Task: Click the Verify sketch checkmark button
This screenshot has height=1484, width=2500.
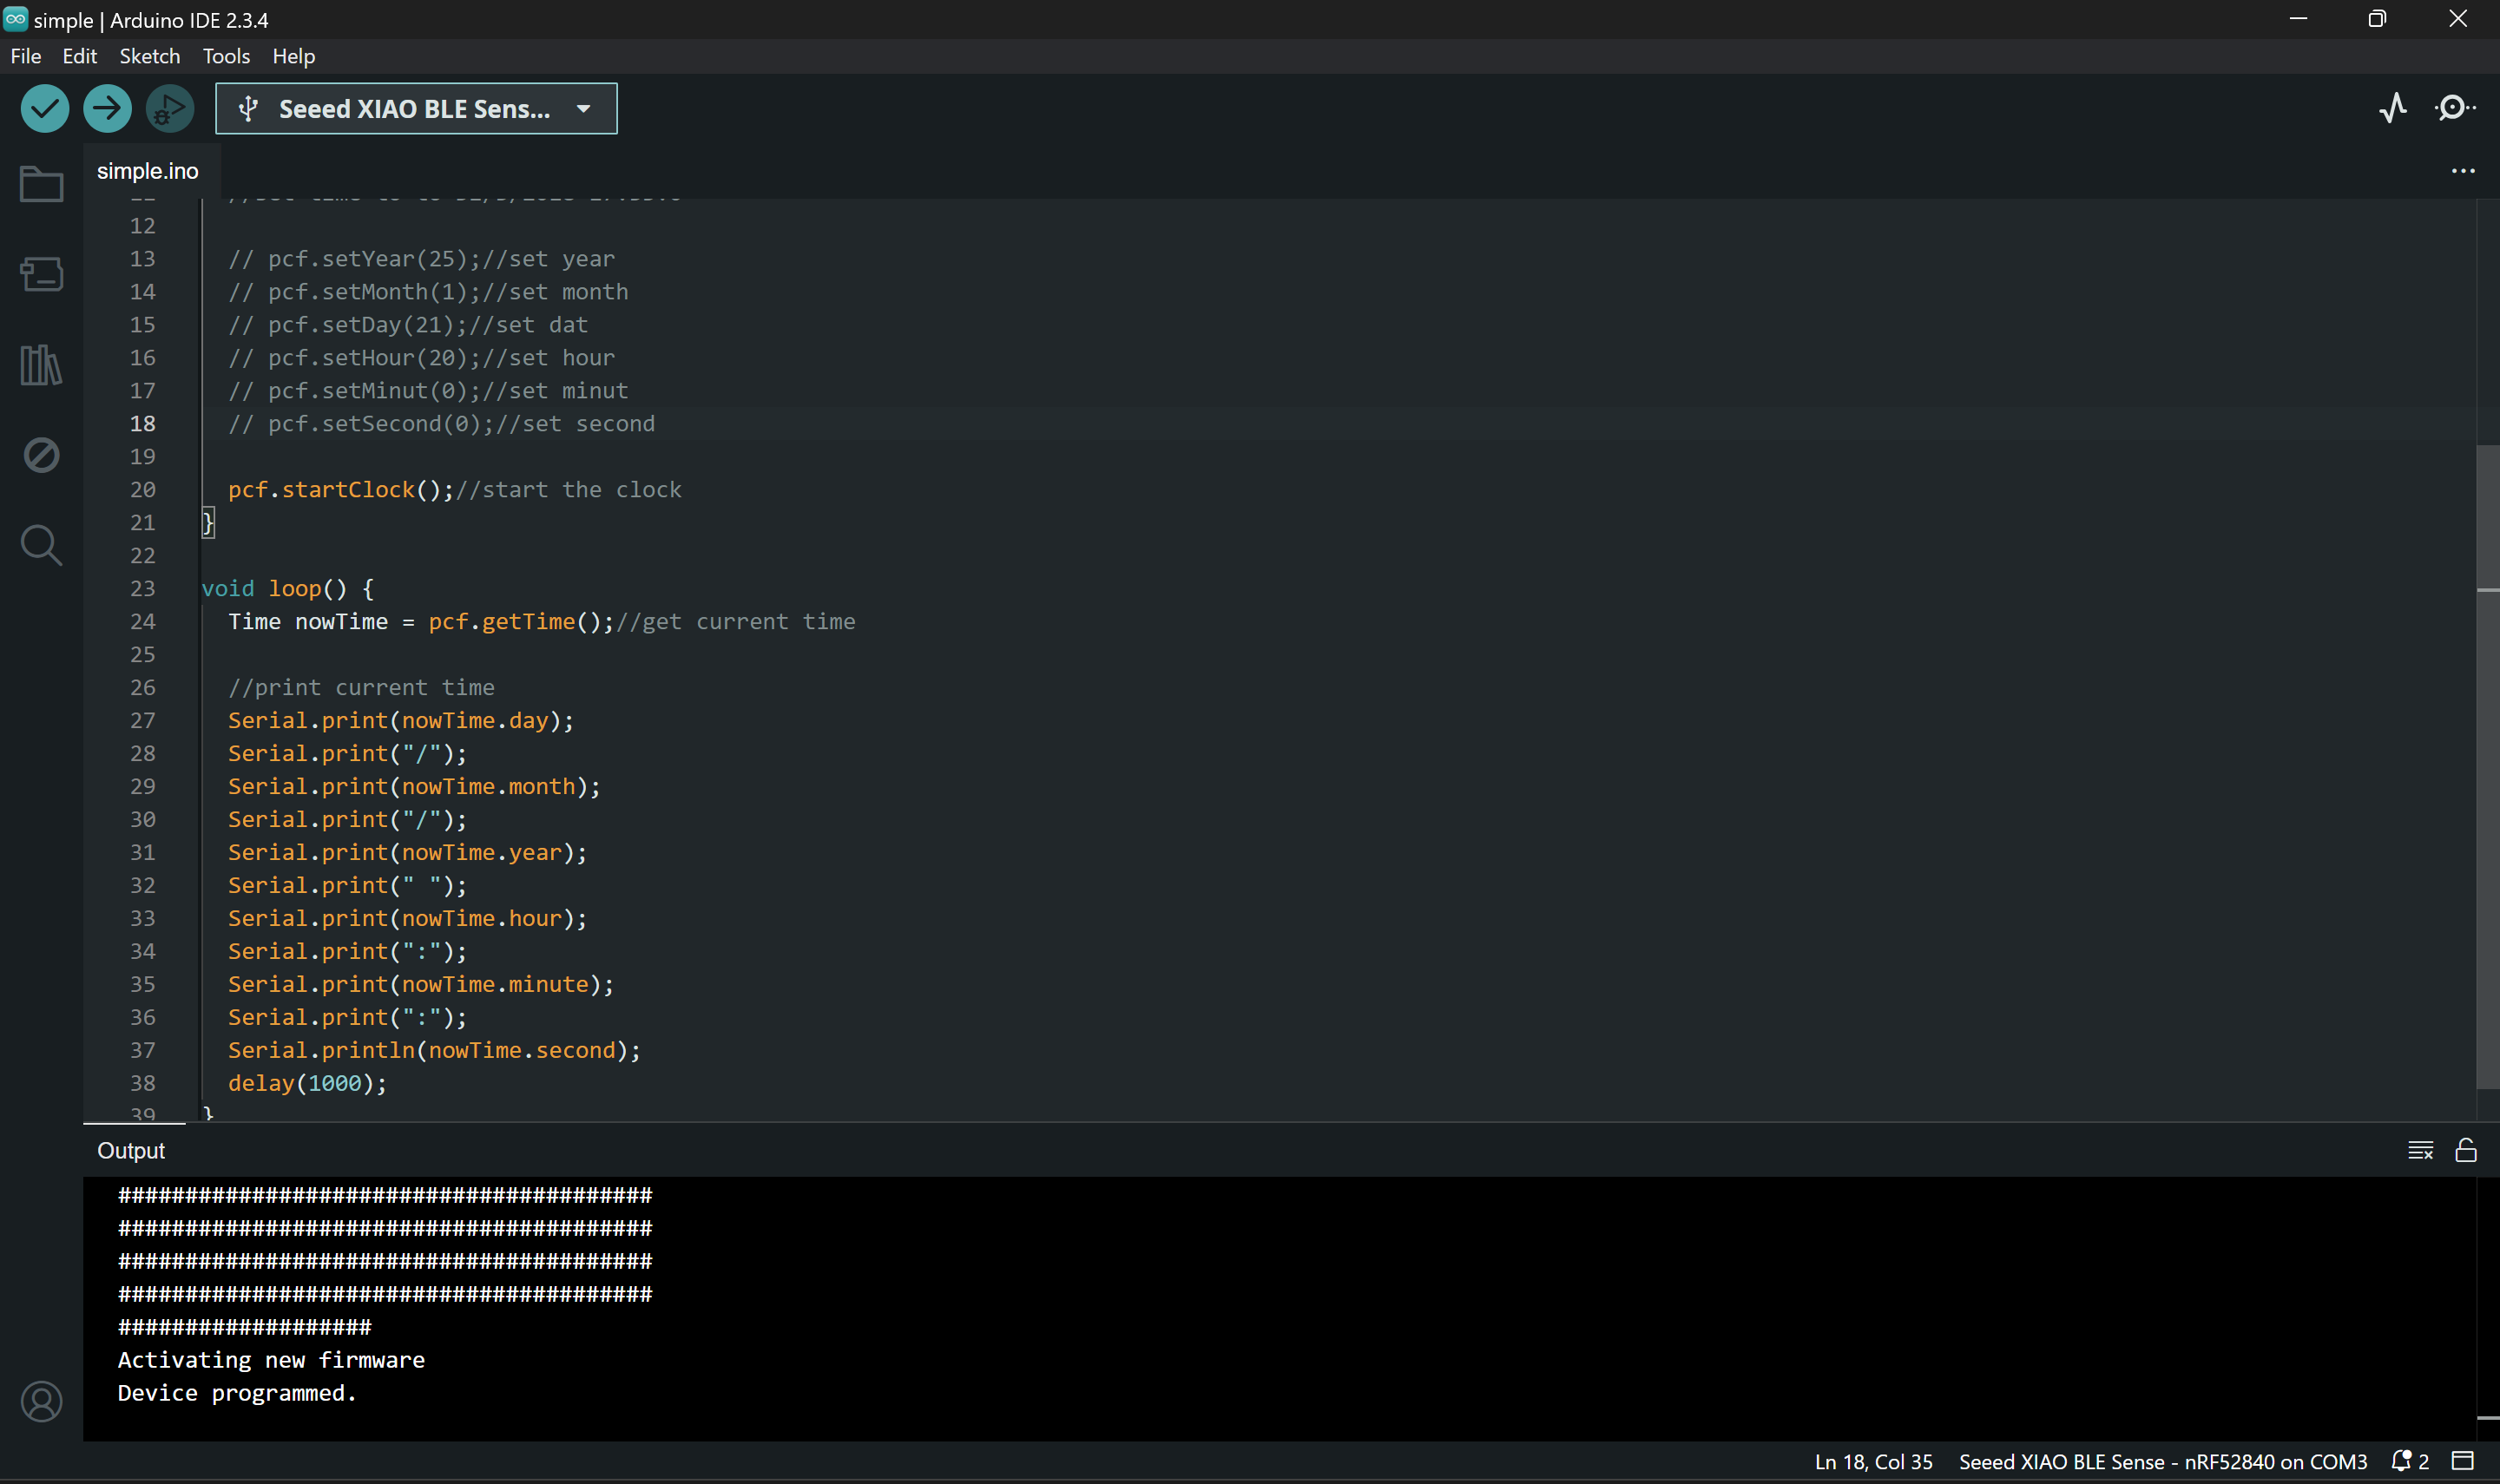Action: click(44, 108)
